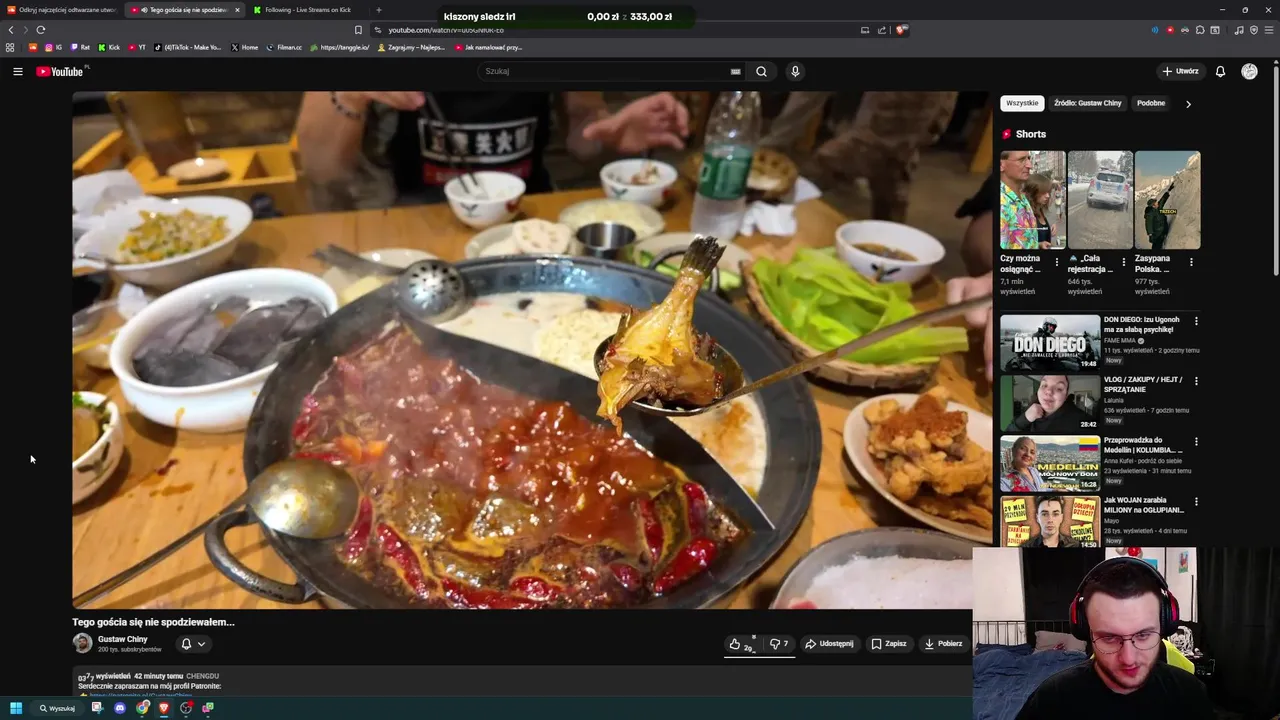Dislike the video with thumbs down

[779, 644]
